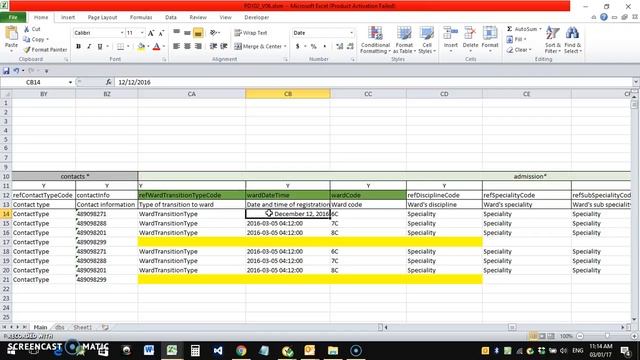Select the wardDateTime header cell

pos(288,195)
